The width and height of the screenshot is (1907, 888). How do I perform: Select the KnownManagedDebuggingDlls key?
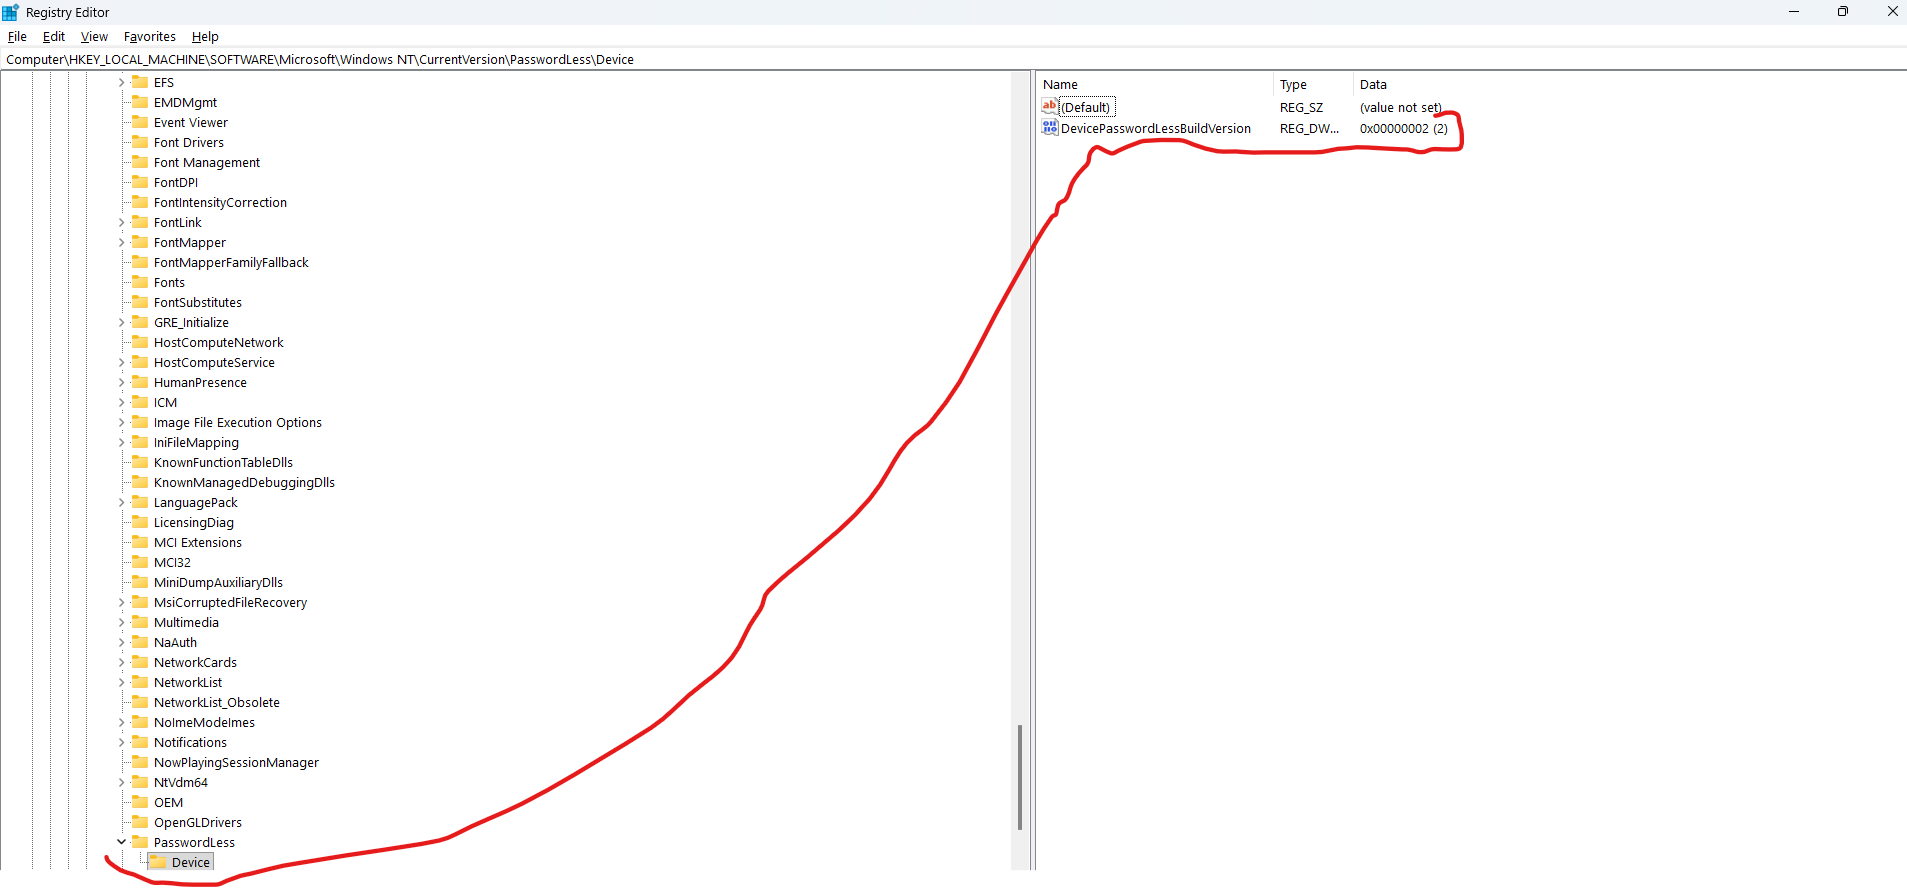(244, 482)
